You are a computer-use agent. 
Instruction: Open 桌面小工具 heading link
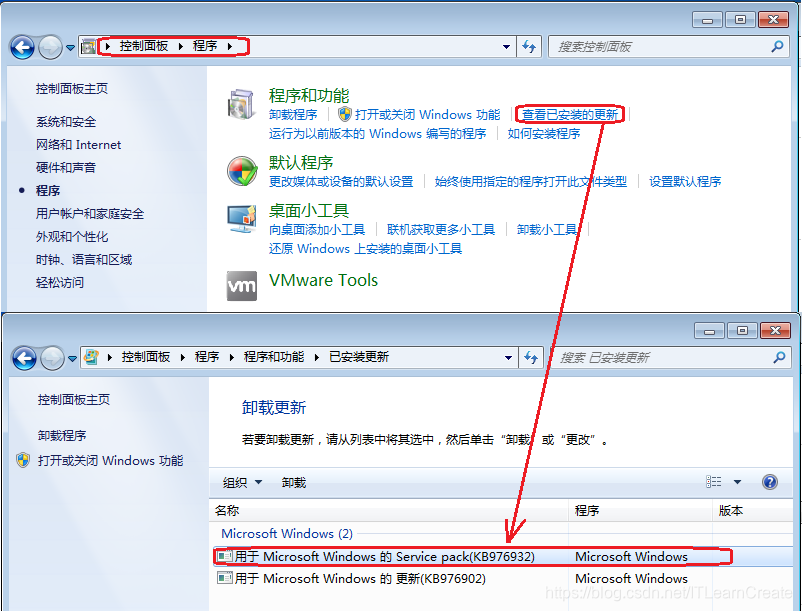coord(309,210)
